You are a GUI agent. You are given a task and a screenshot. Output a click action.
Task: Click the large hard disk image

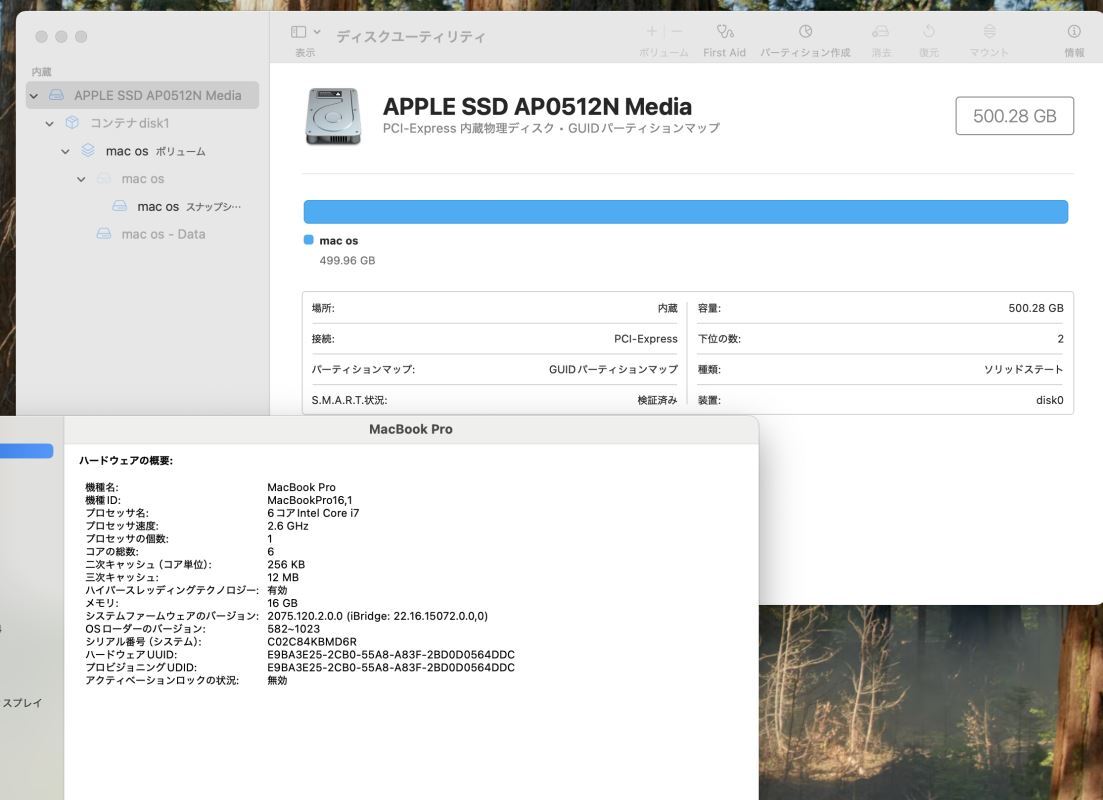(x=333, y=116)
